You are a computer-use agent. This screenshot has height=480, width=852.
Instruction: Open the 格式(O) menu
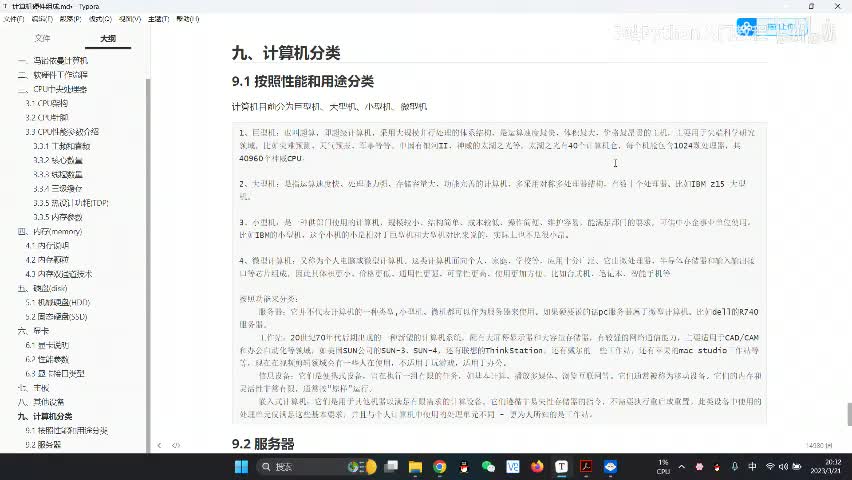point(100,19)
